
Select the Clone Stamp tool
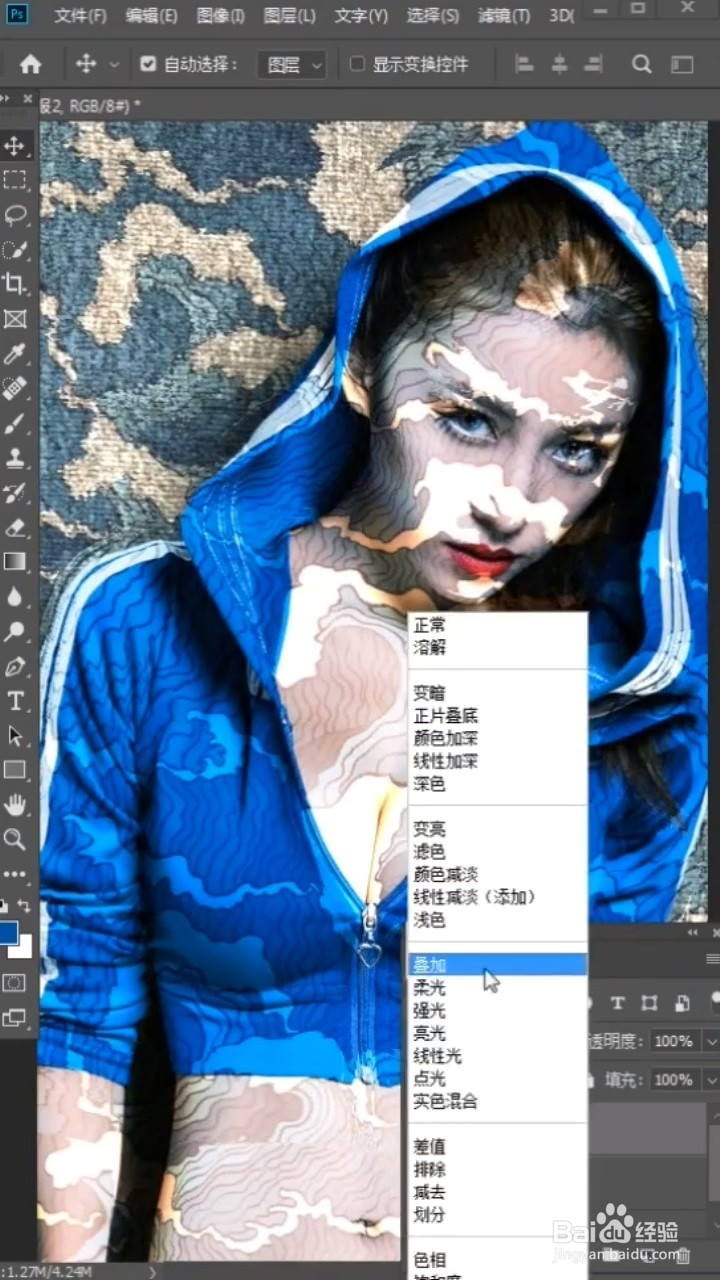click(x=14, y=458)
